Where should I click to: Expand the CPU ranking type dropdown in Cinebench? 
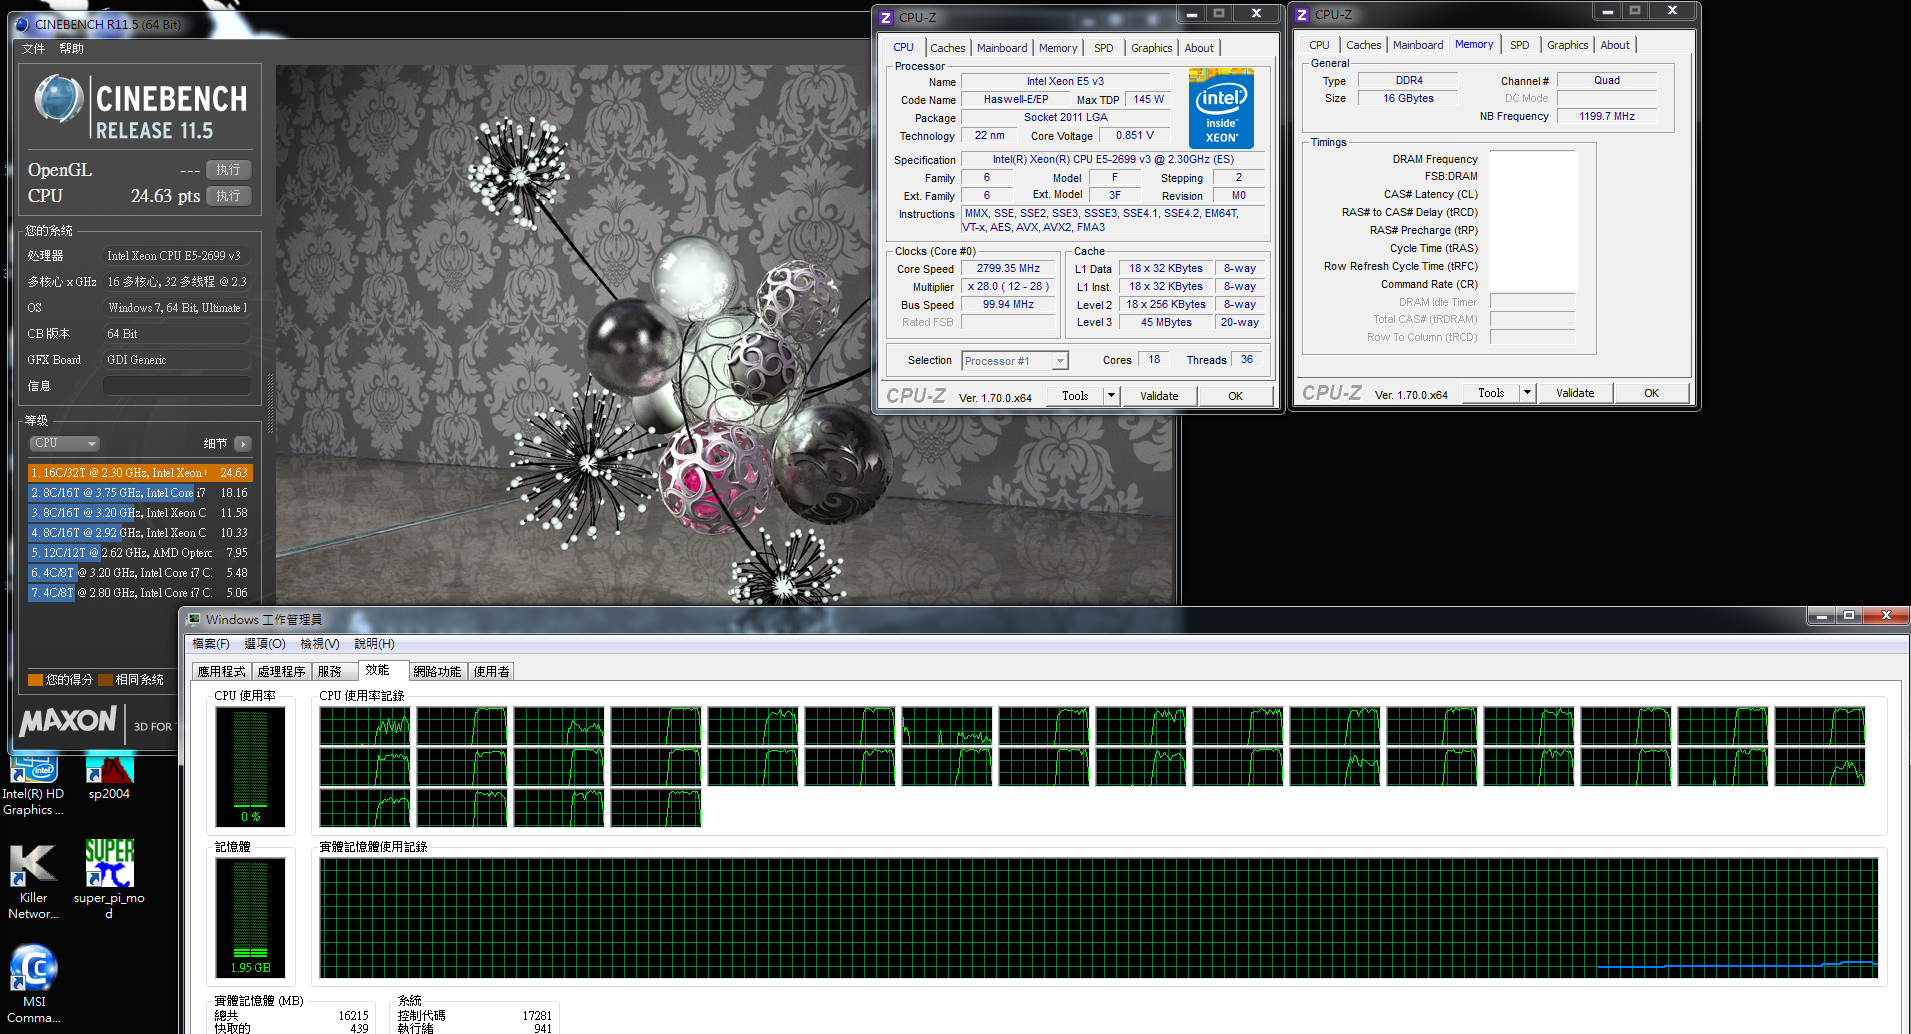coord(66,444)
